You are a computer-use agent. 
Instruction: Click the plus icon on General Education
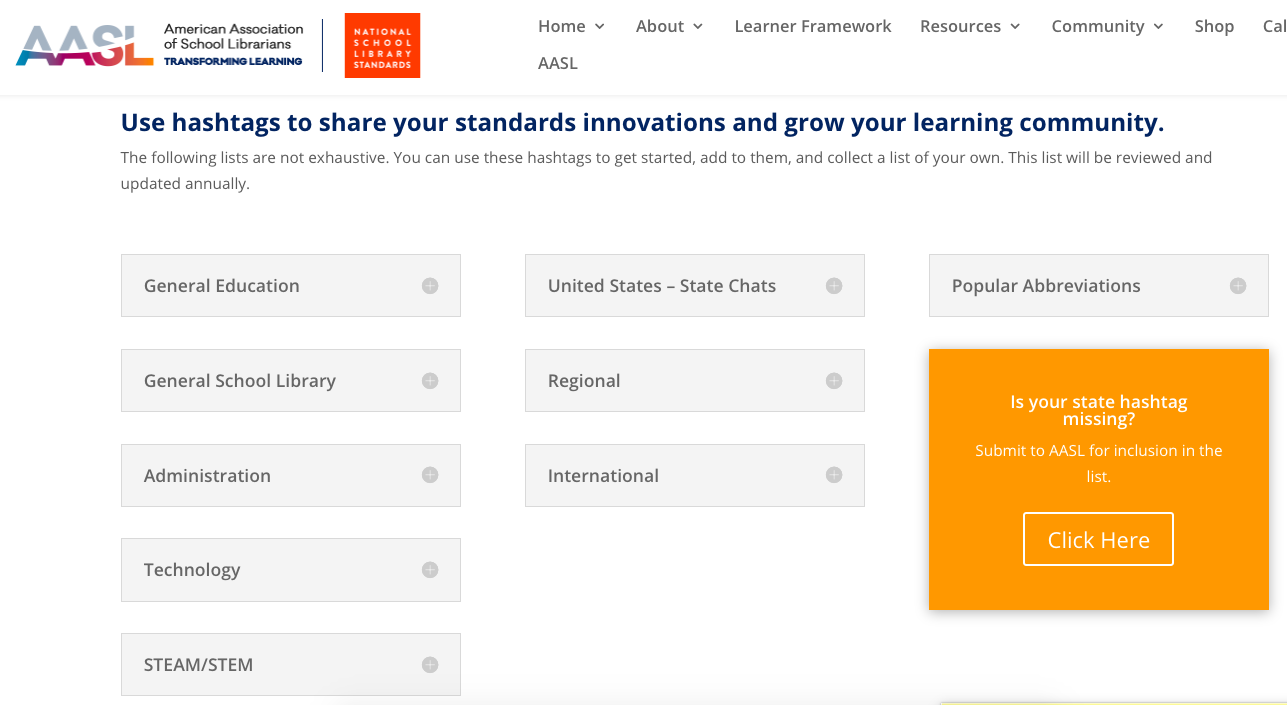pyautogui.click(x=430, y=285)
